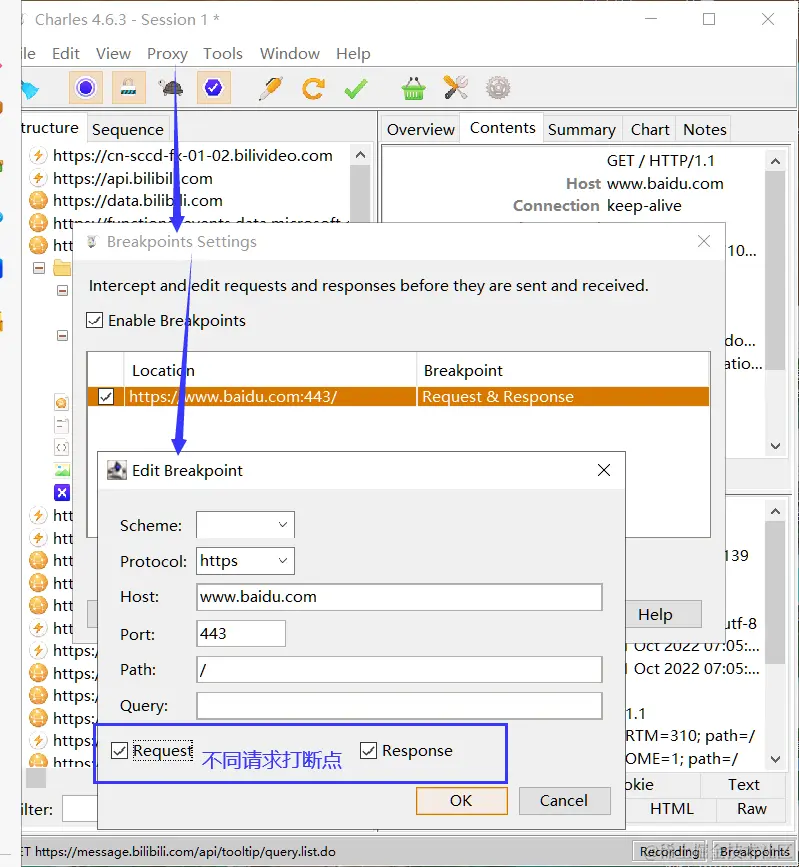The width and height of the screenshot is (799, 867).
Task: Click the cn-sccd bilivideo.com lightning icon
Action: pos(38,155)
